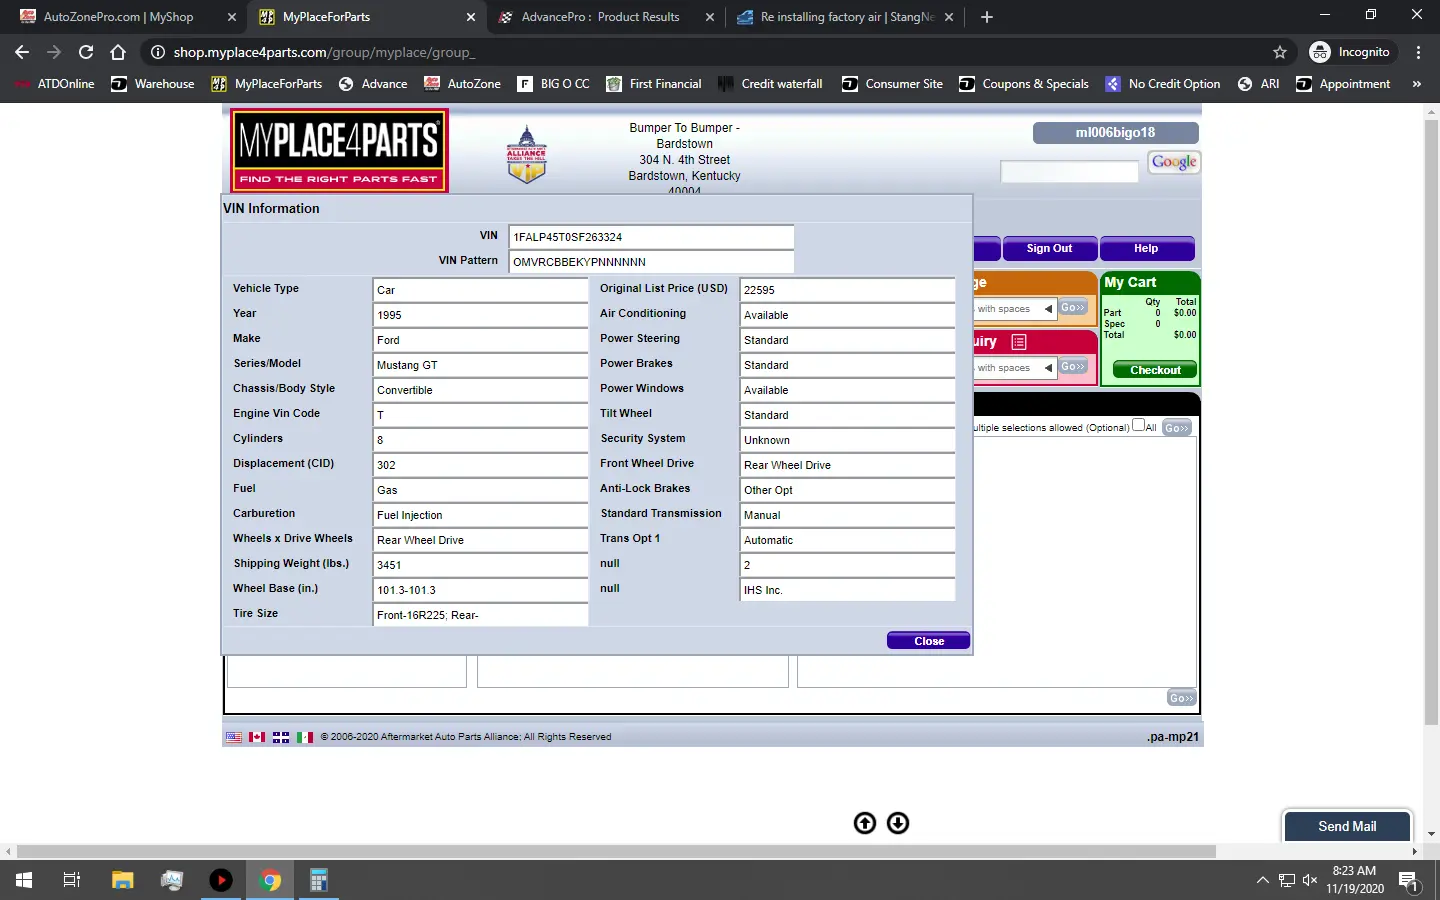The image size is (1440, 900).
Task: Check the All selections checkbox
Action: (x=1138, y=425)
